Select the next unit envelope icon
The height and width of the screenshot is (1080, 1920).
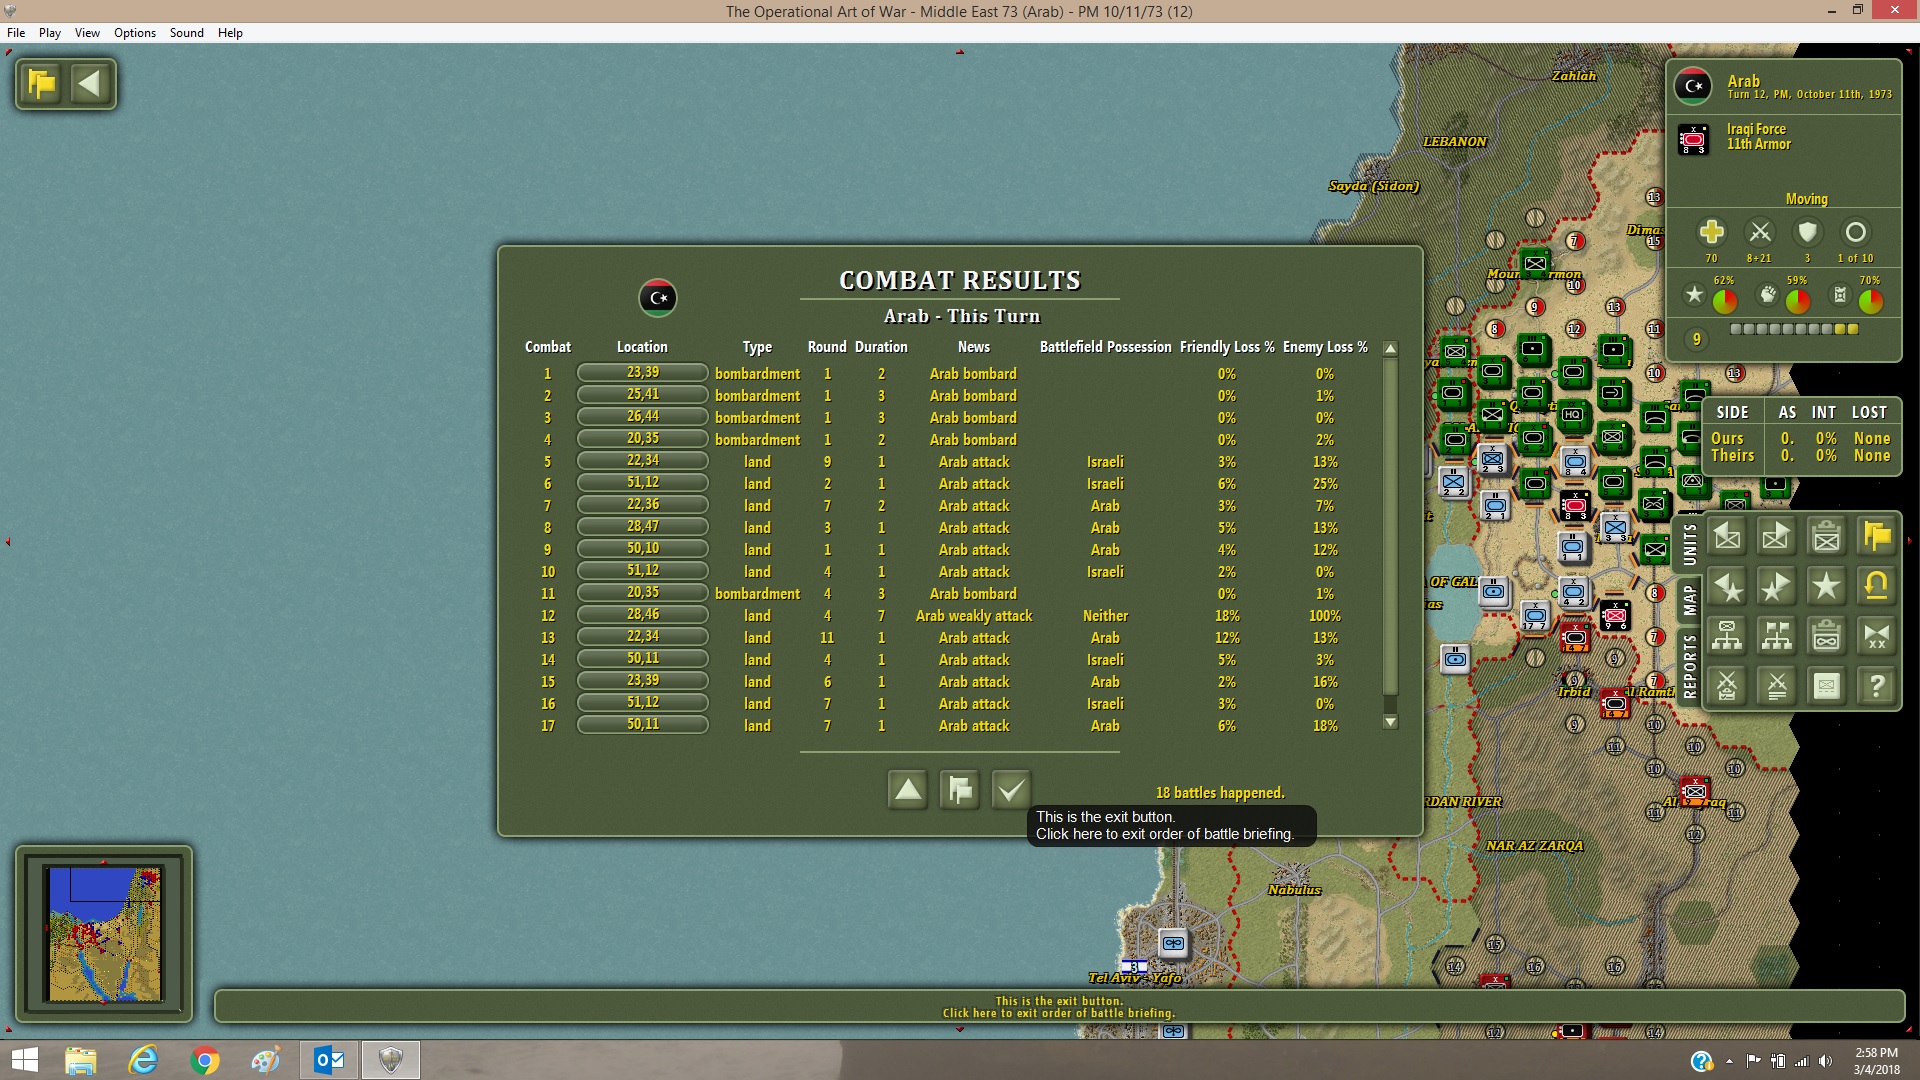[1777, 537]
